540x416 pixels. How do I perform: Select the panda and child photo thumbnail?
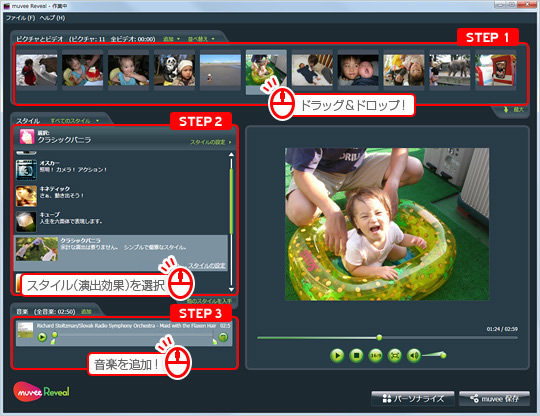pyautogui.click(x=174, y=70)
